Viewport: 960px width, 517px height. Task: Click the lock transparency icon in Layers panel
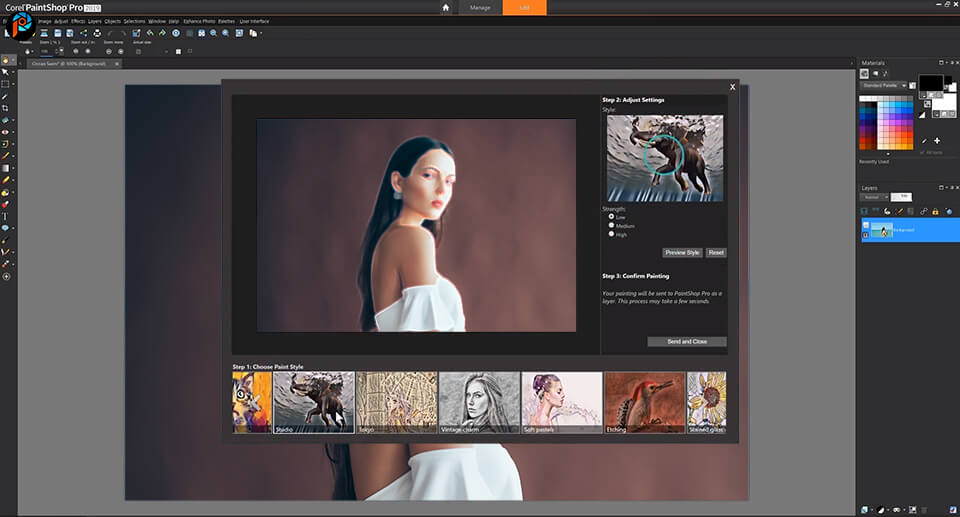pyautogui.click(x=935, y=211)
